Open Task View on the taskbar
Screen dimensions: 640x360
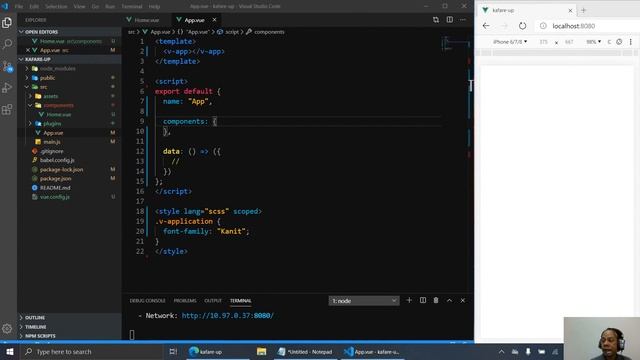point(173,351)
